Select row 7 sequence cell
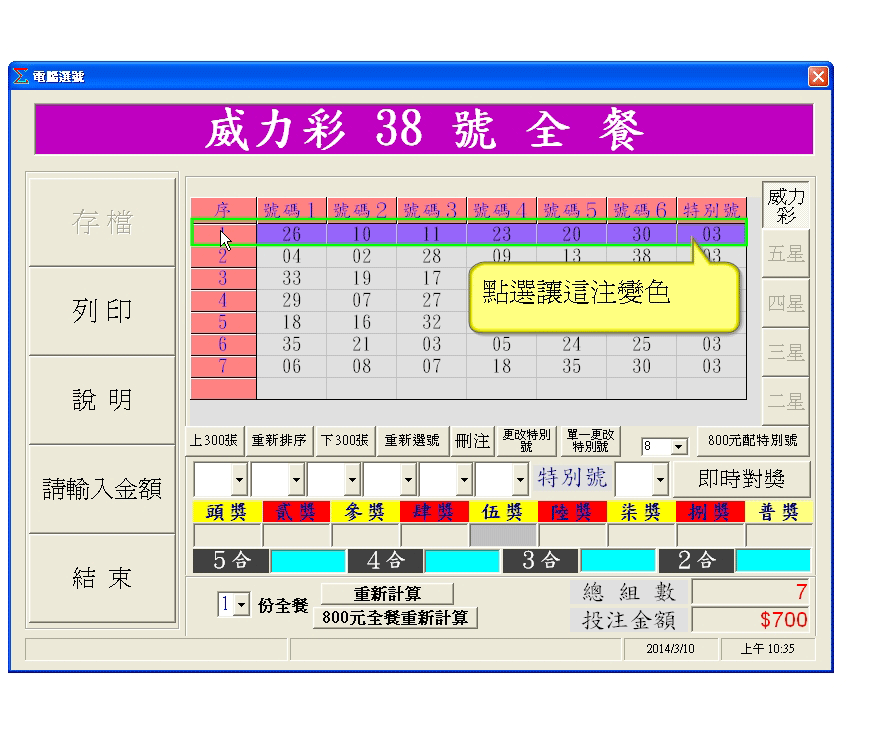Image resolution: width=883 pixels, height=750 pixels. 223,367
